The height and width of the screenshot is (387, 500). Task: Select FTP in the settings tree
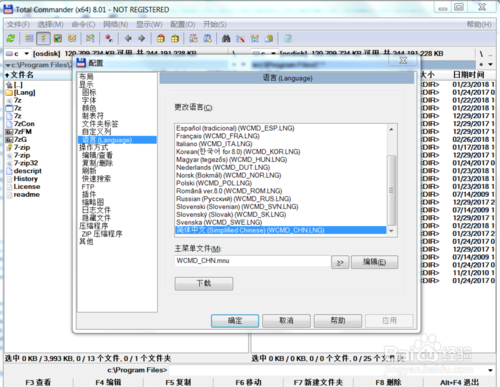pyautogui.click(x=88, y=187)
